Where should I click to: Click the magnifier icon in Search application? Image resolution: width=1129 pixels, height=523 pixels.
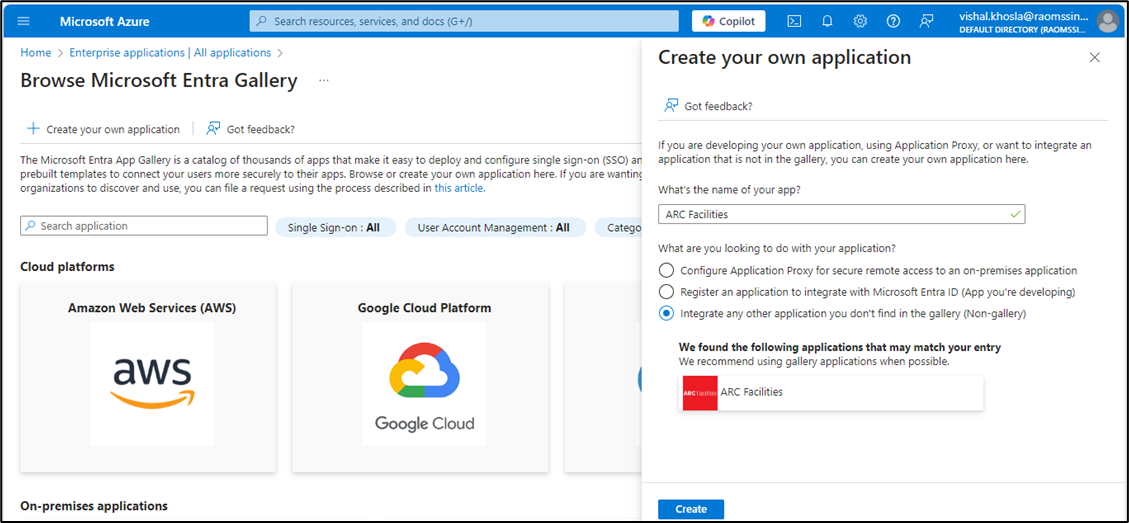coord(30,225)
